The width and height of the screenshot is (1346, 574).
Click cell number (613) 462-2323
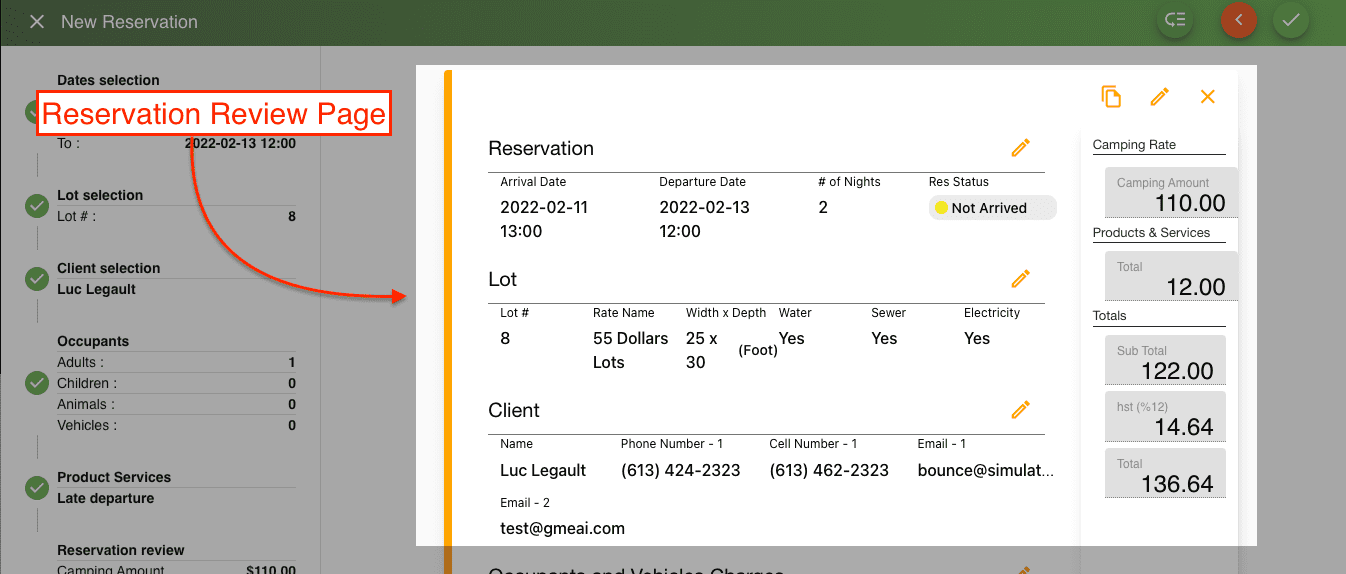click(x=829, y=470)
